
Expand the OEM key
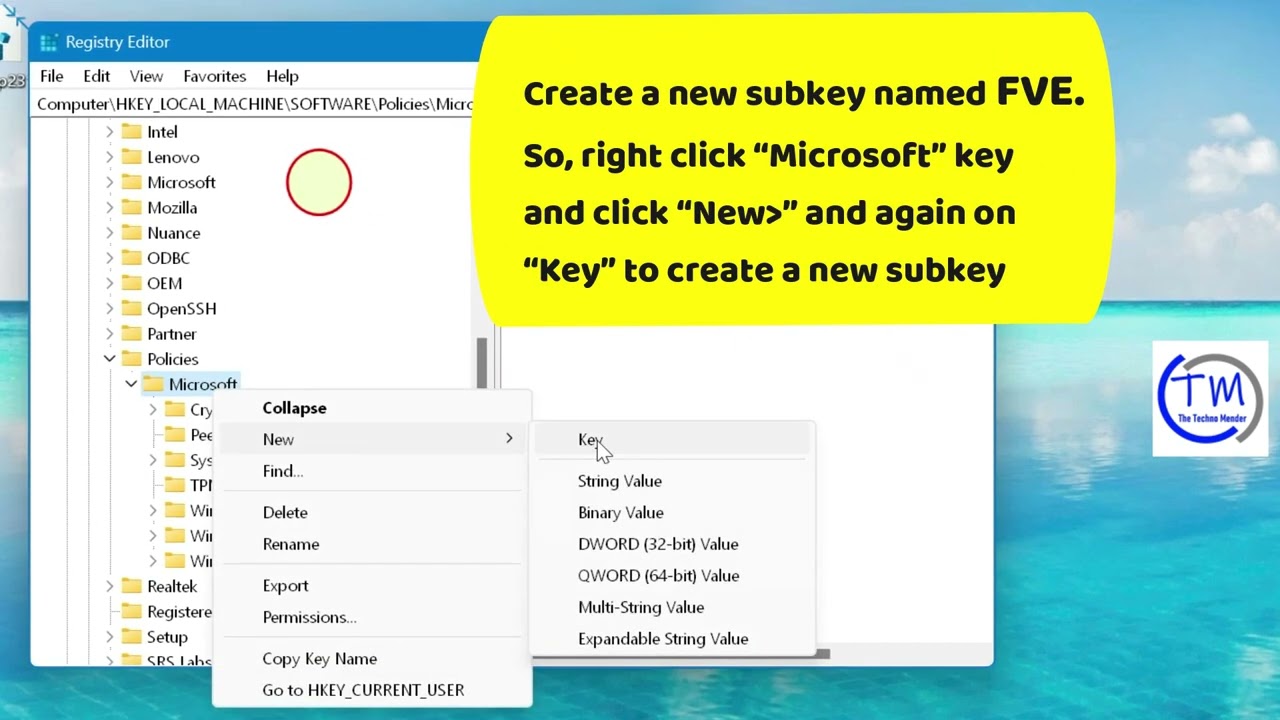(109, 283)
